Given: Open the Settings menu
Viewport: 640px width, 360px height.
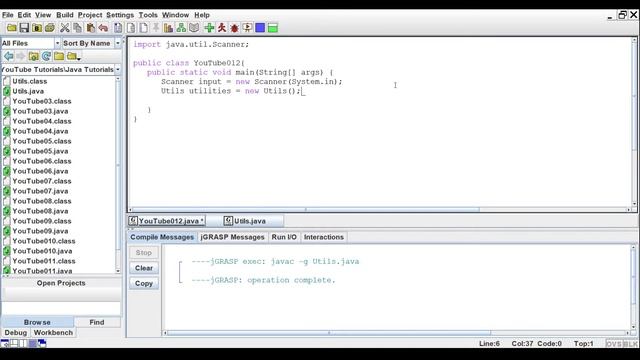Looking at the screenshot, I should coord(120,15).
